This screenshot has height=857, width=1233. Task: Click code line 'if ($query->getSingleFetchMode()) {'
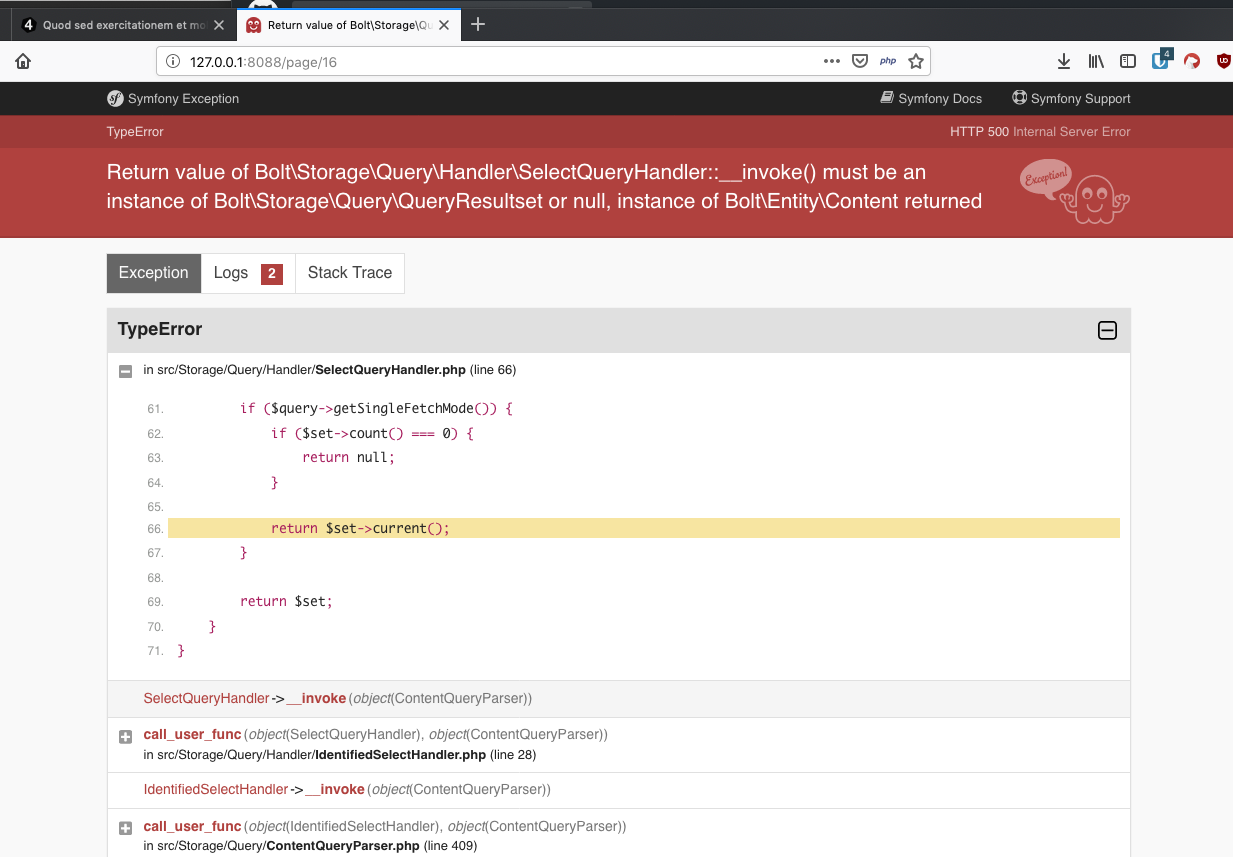coord(376,408)
